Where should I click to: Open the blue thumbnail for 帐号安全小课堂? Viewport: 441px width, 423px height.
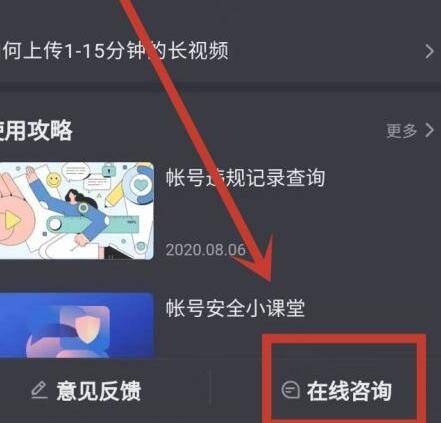point(76,325)
